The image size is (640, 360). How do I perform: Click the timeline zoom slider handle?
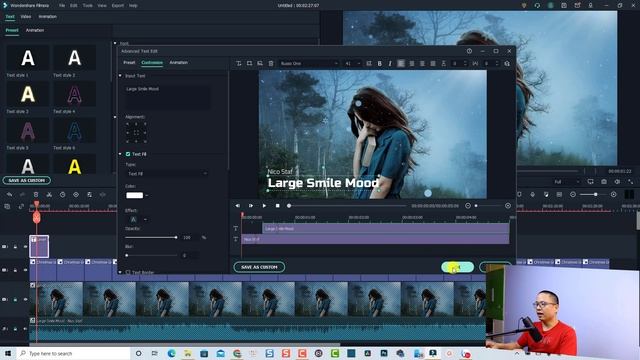click(596, 195)
